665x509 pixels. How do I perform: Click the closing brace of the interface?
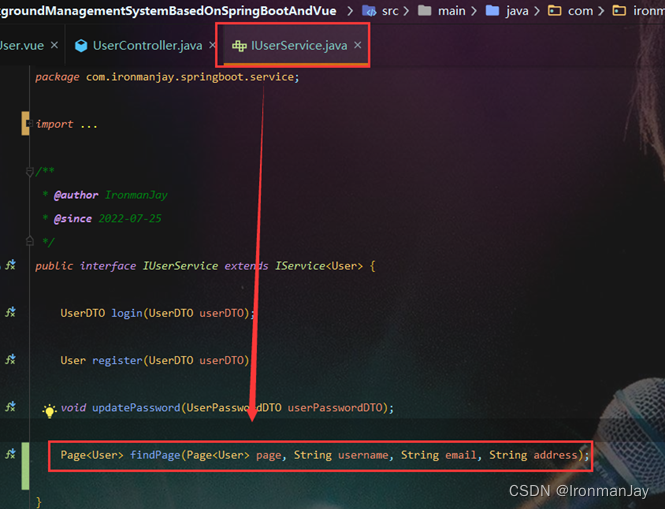(39, 502)
